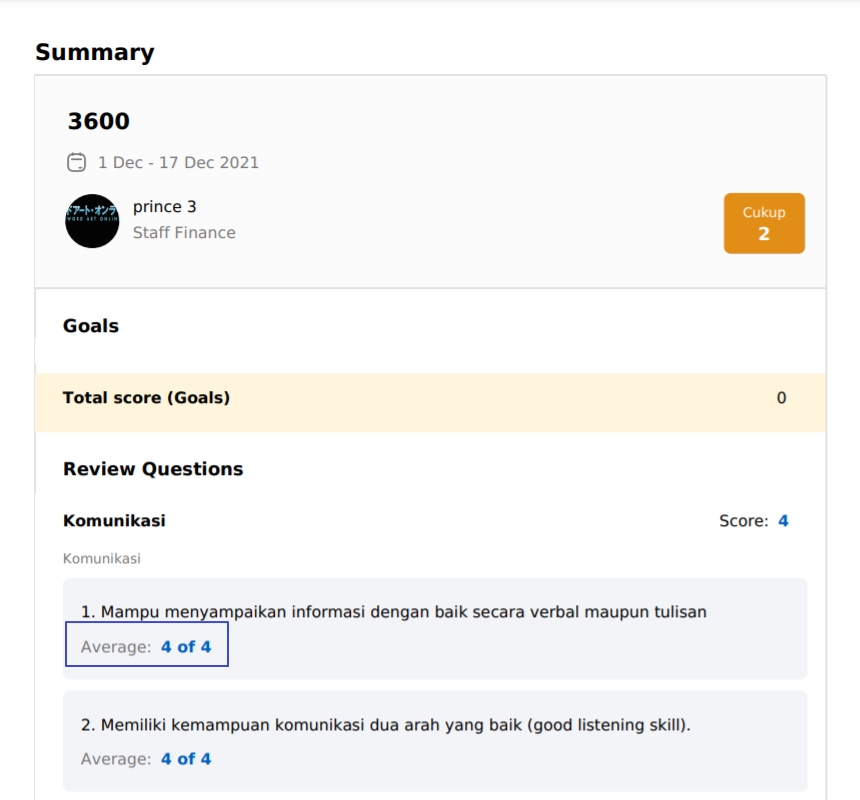Click the 3600 review title

(99, 122)
